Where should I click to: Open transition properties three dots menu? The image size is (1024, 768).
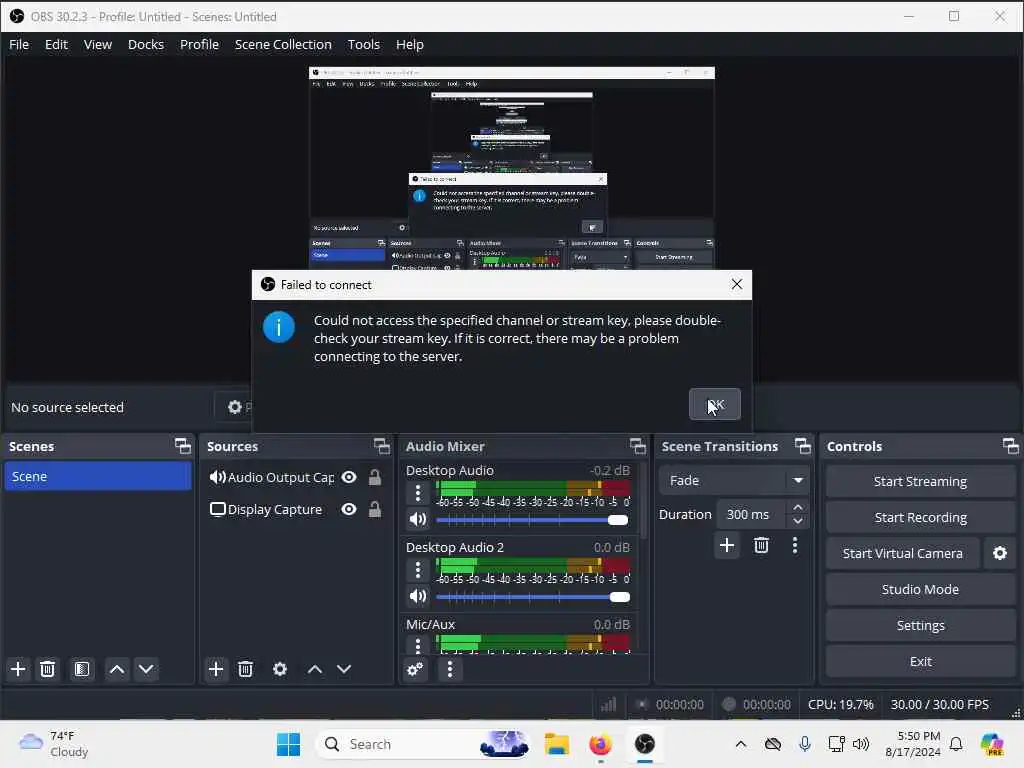(x=795, y=545)
